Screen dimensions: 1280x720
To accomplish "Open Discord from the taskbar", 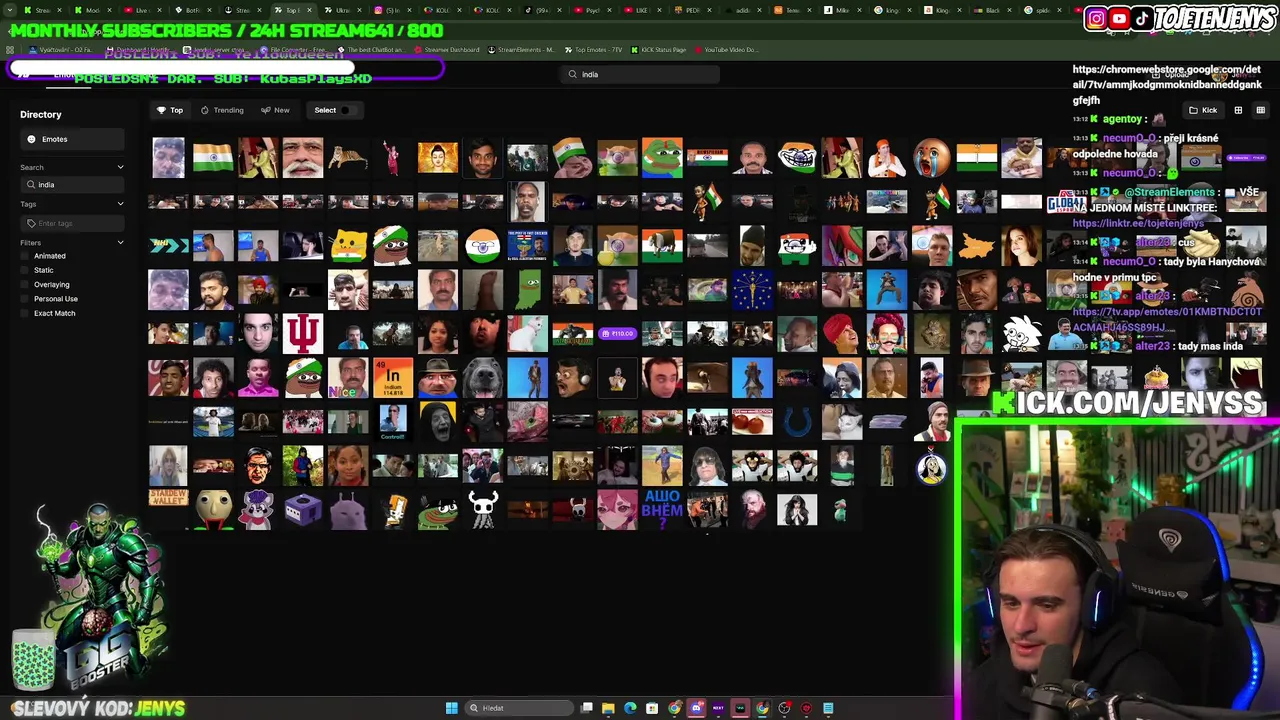I will click(696, 708).
